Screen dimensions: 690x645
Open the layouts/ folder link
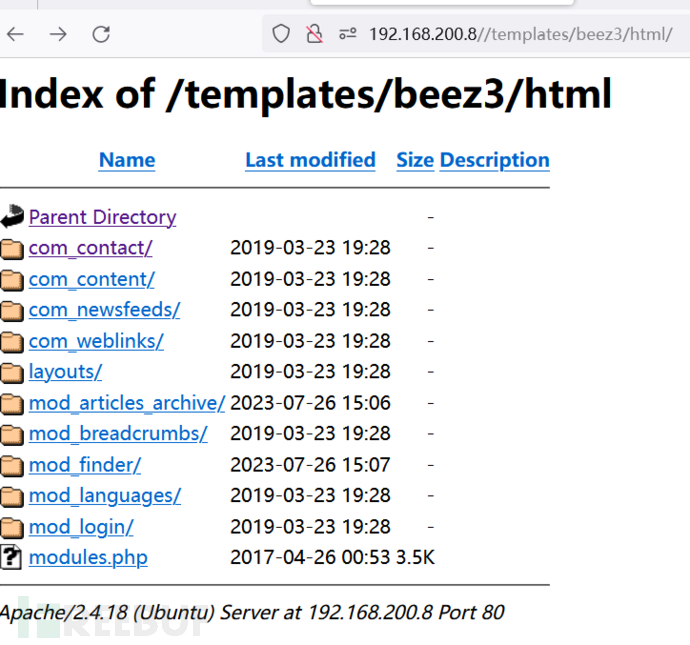pos(65,372)
